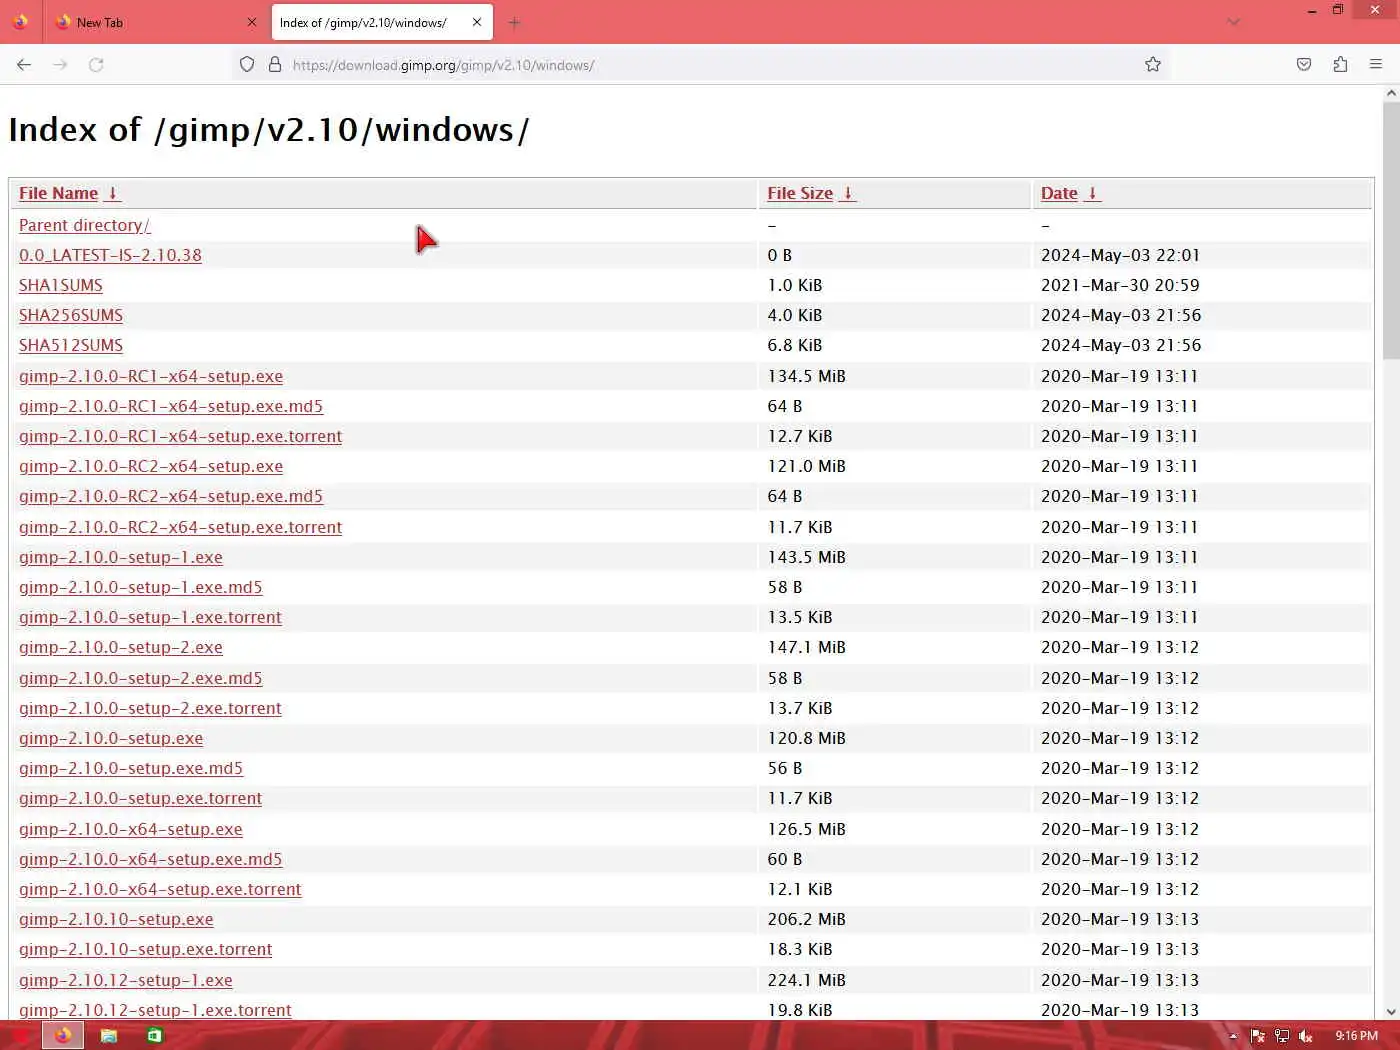
Task: Open gimp-2.10.10-setup.exe.torrent link
Action: (x=145, y=949)
